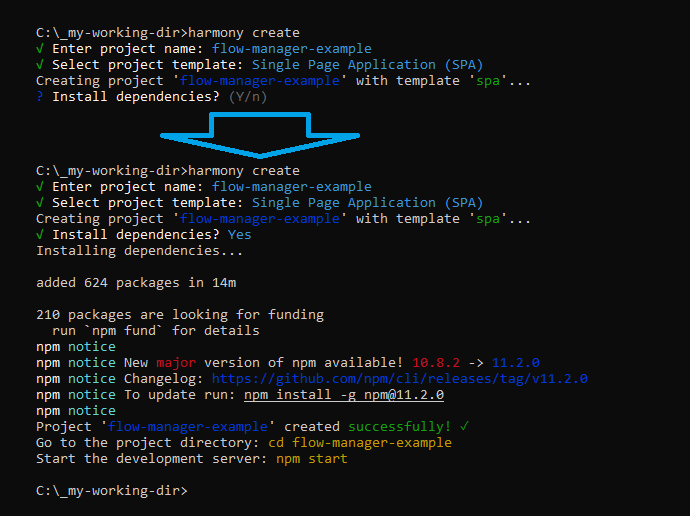Click the 'added 624 packages in 14m' line

tap(135, 283)
